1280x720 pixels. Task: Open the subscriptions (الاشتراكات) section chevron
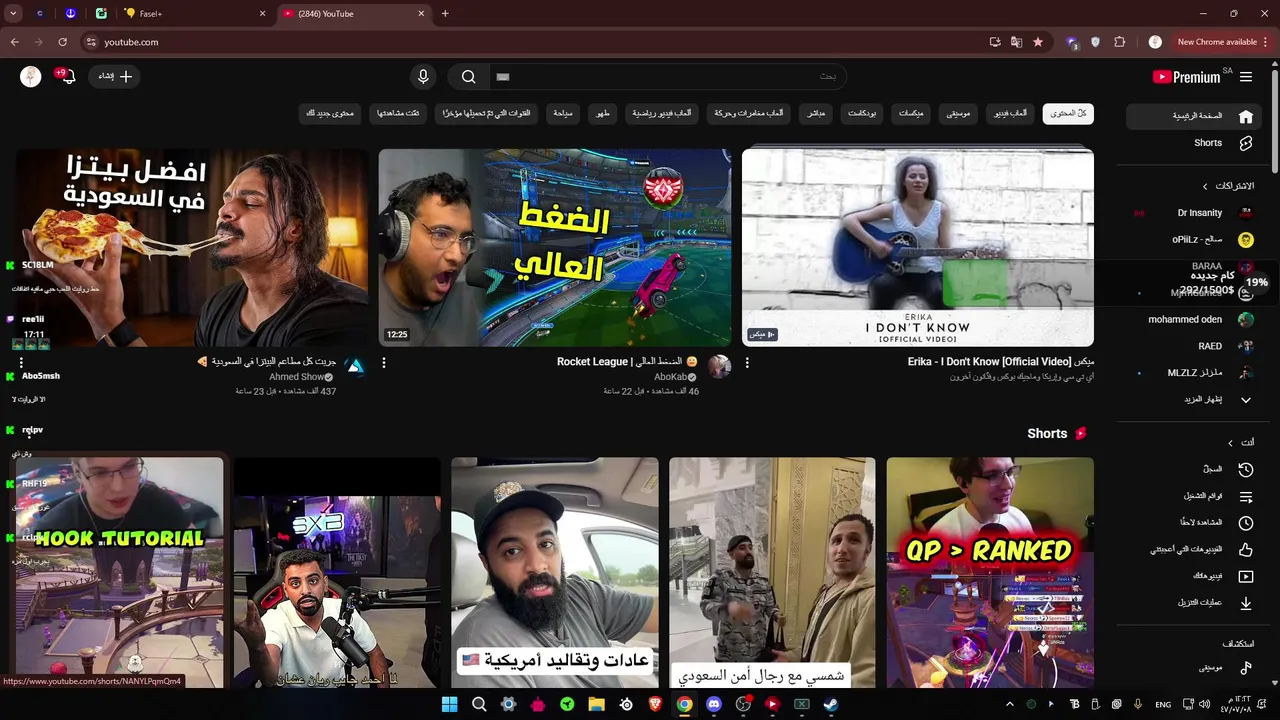click(1205, 186)
